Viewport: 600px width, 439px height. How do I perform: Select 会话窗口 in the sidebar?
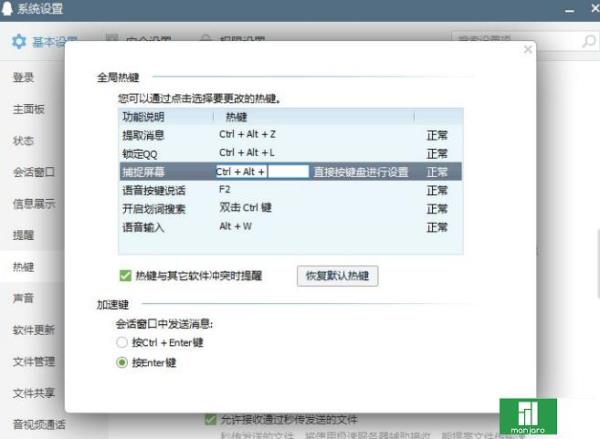tap(34, 172)
